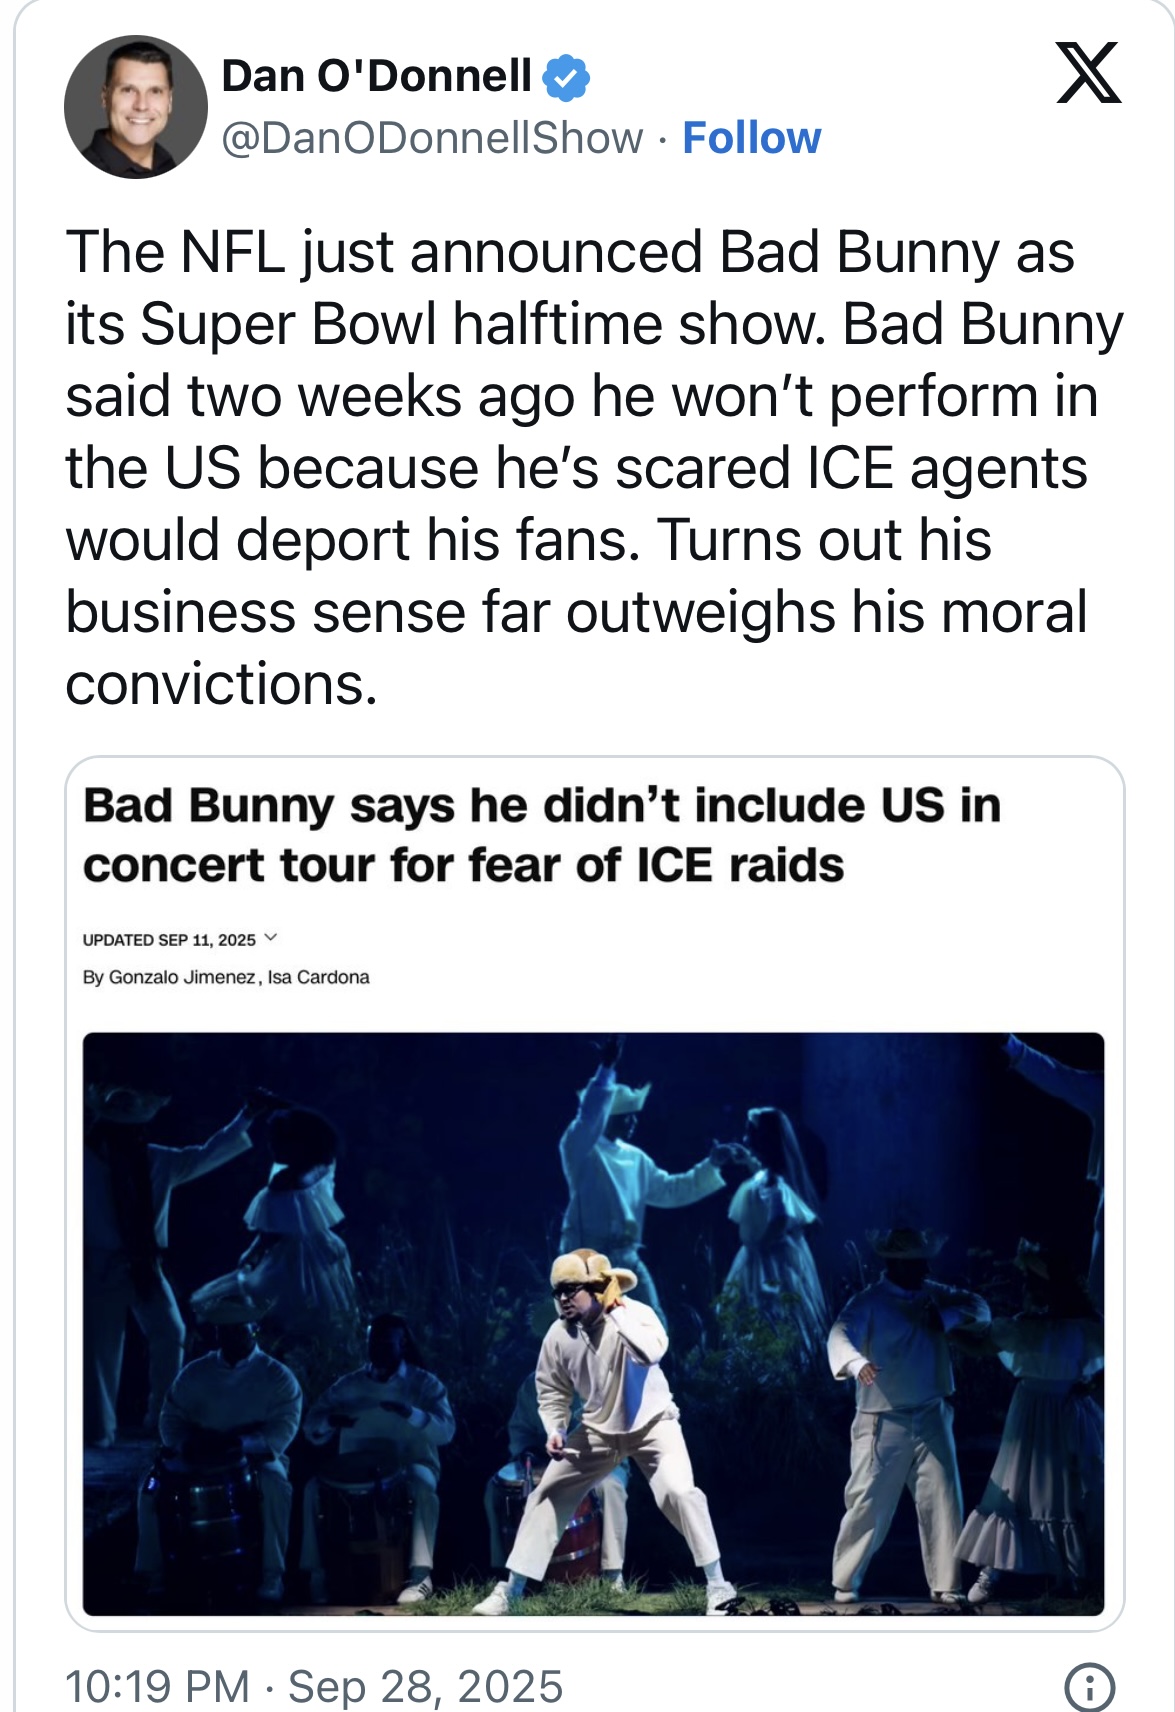
Task: Click the blue verified checkmark badge
Action: click(x=566, y=77)
